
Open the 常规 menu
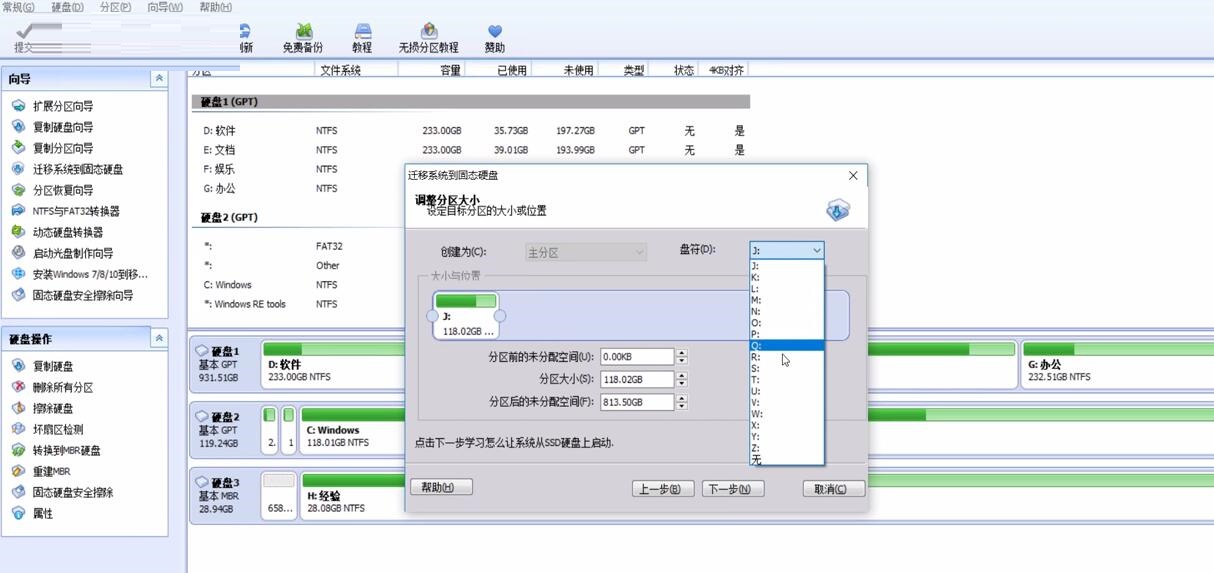[18, 7]
